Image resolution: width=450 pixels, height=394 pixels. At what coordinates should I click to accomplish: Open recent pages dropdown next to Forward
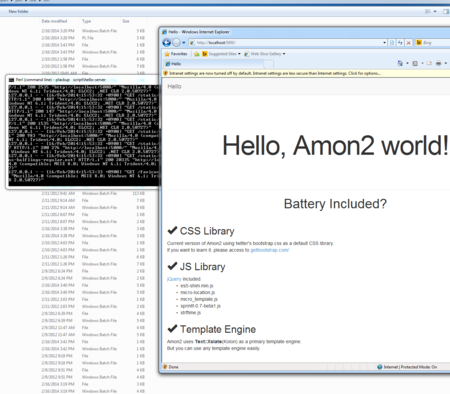[x=184, y=43]
